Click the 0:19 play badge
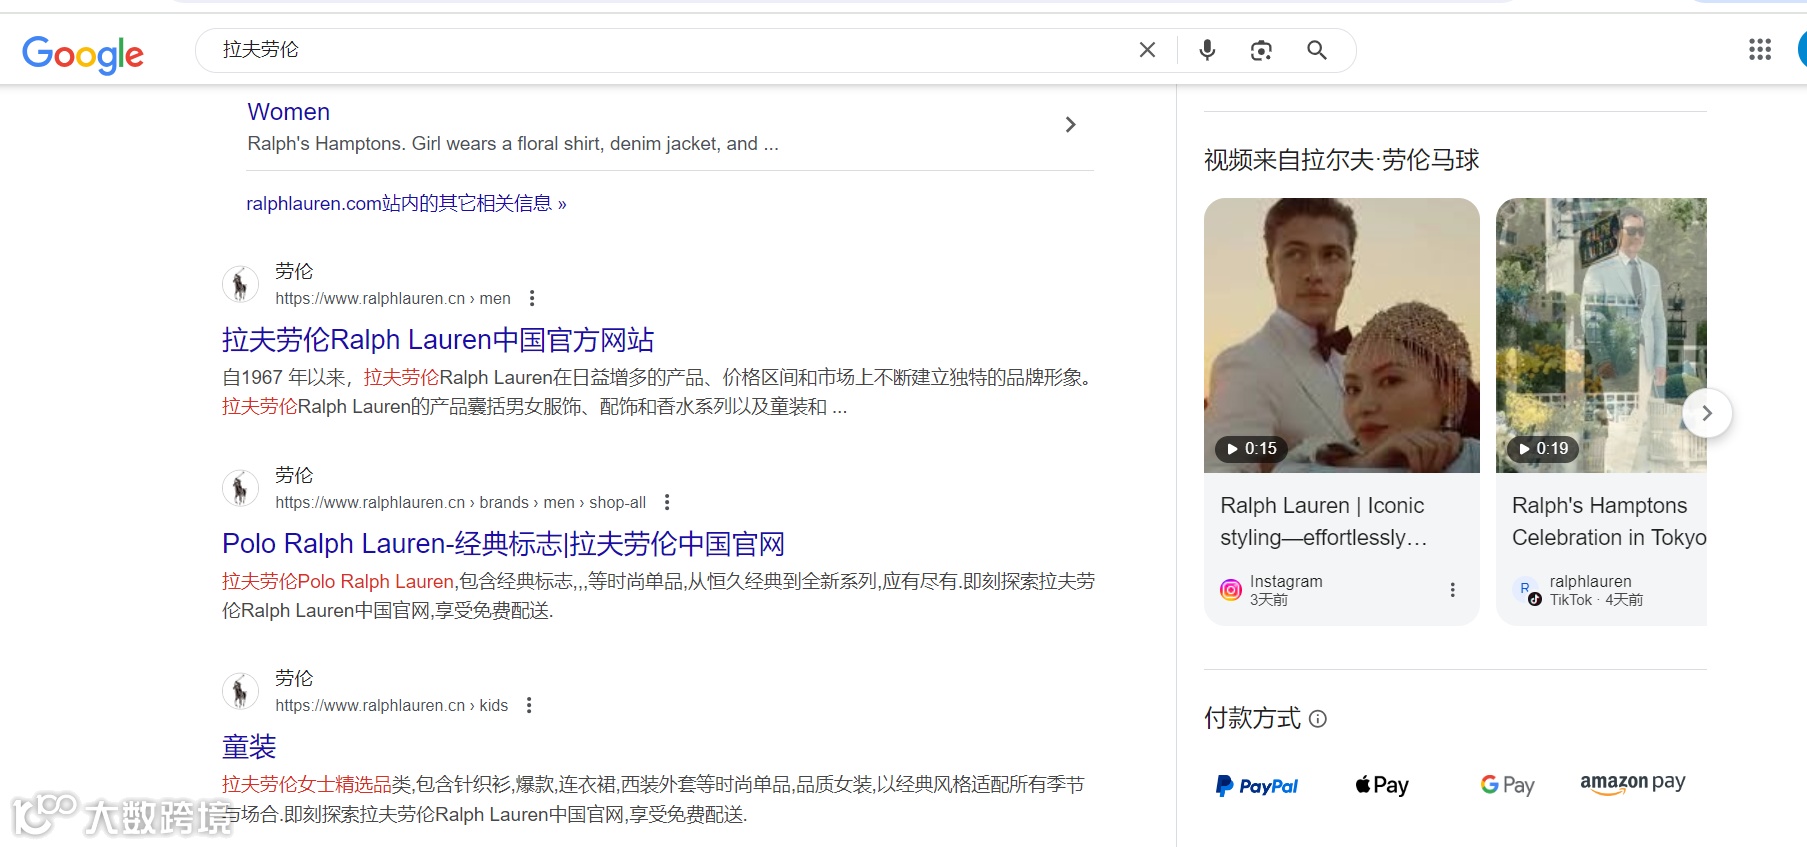Image resolution: width=1807 pixels, height=847 pixels. point(1543,449)
